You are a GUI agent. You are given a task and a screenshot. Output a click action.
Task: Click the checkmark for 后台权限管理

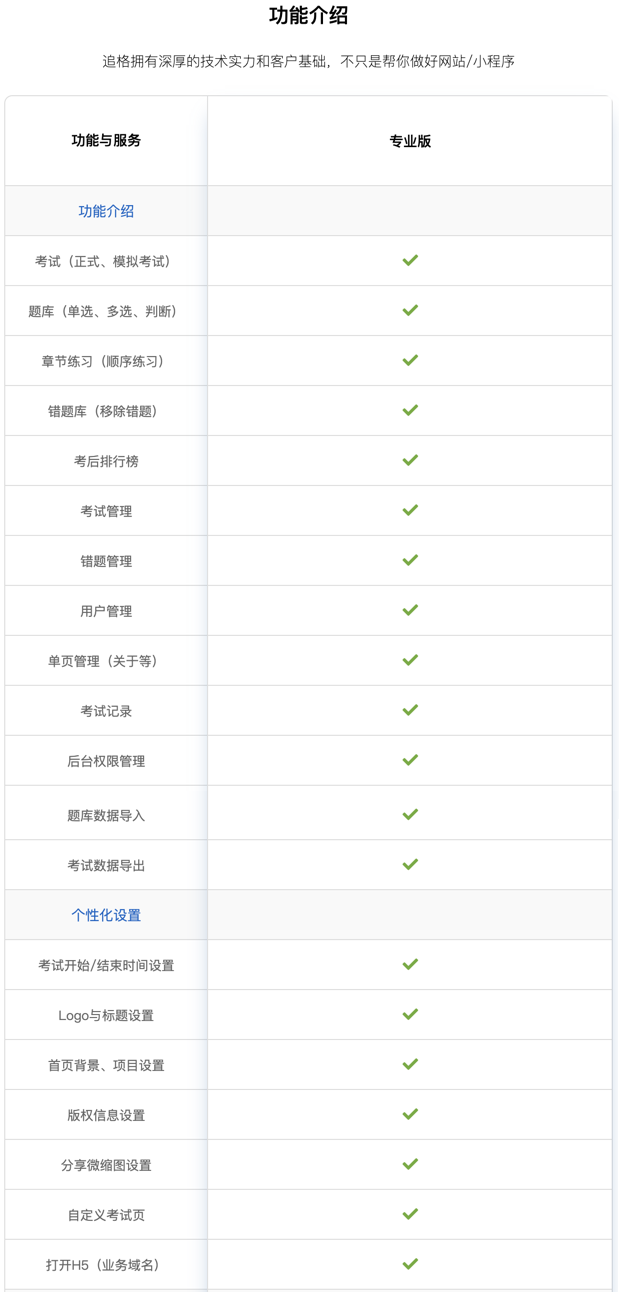(x=410, y=760)
